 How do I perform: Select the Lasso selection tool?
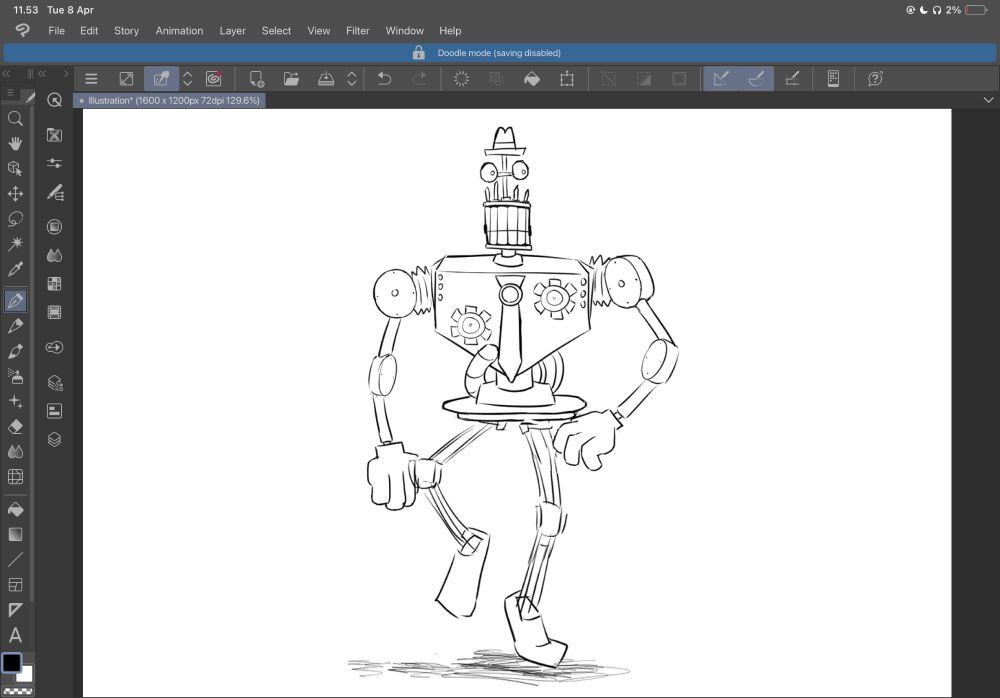point(15,219)
